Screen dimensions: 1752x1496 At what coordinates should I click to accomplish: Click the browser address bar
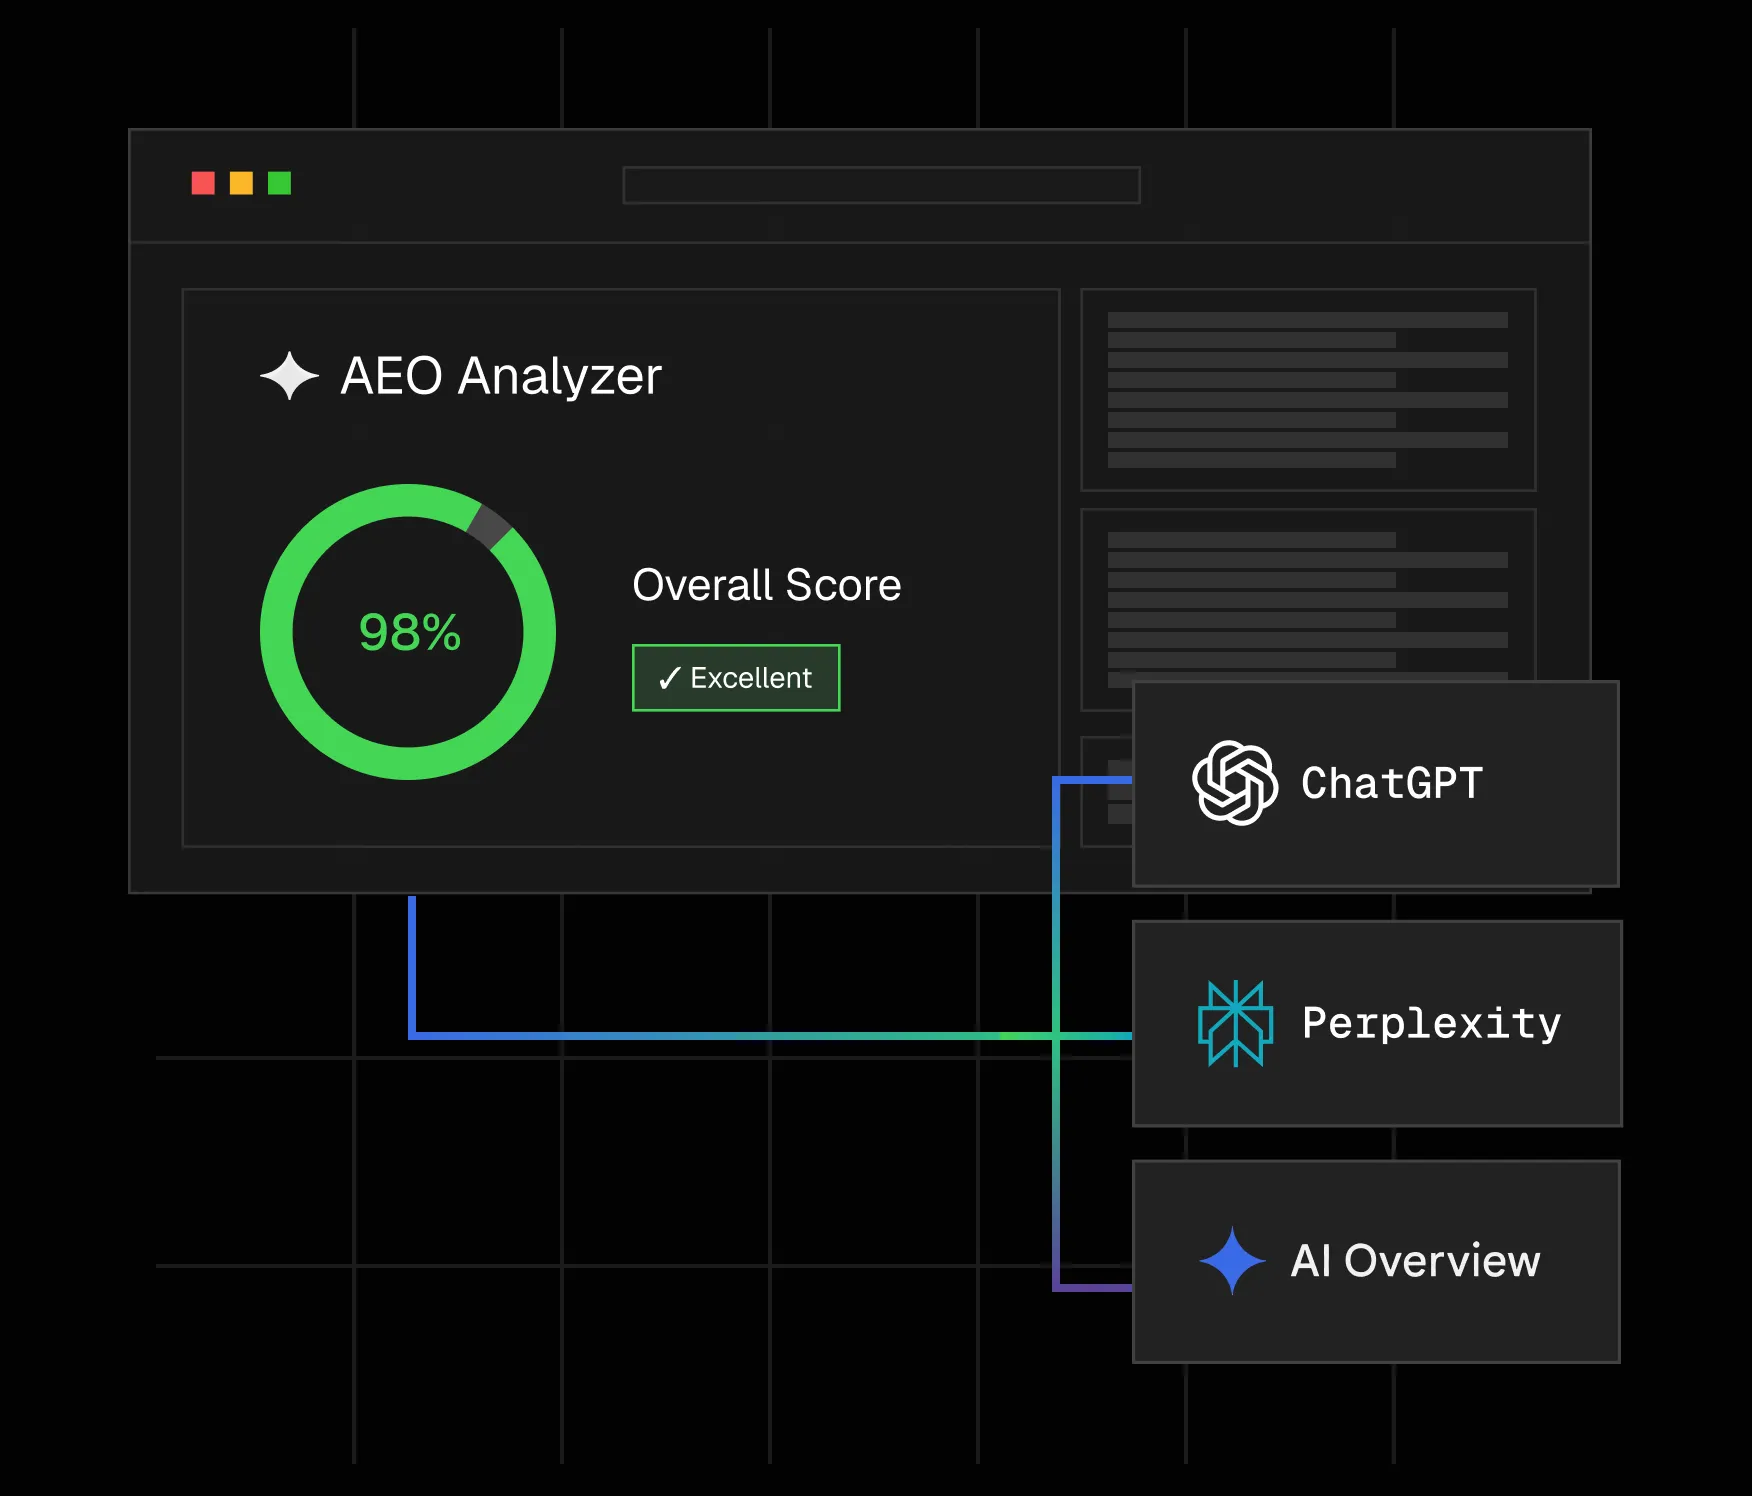coord(881,185)
